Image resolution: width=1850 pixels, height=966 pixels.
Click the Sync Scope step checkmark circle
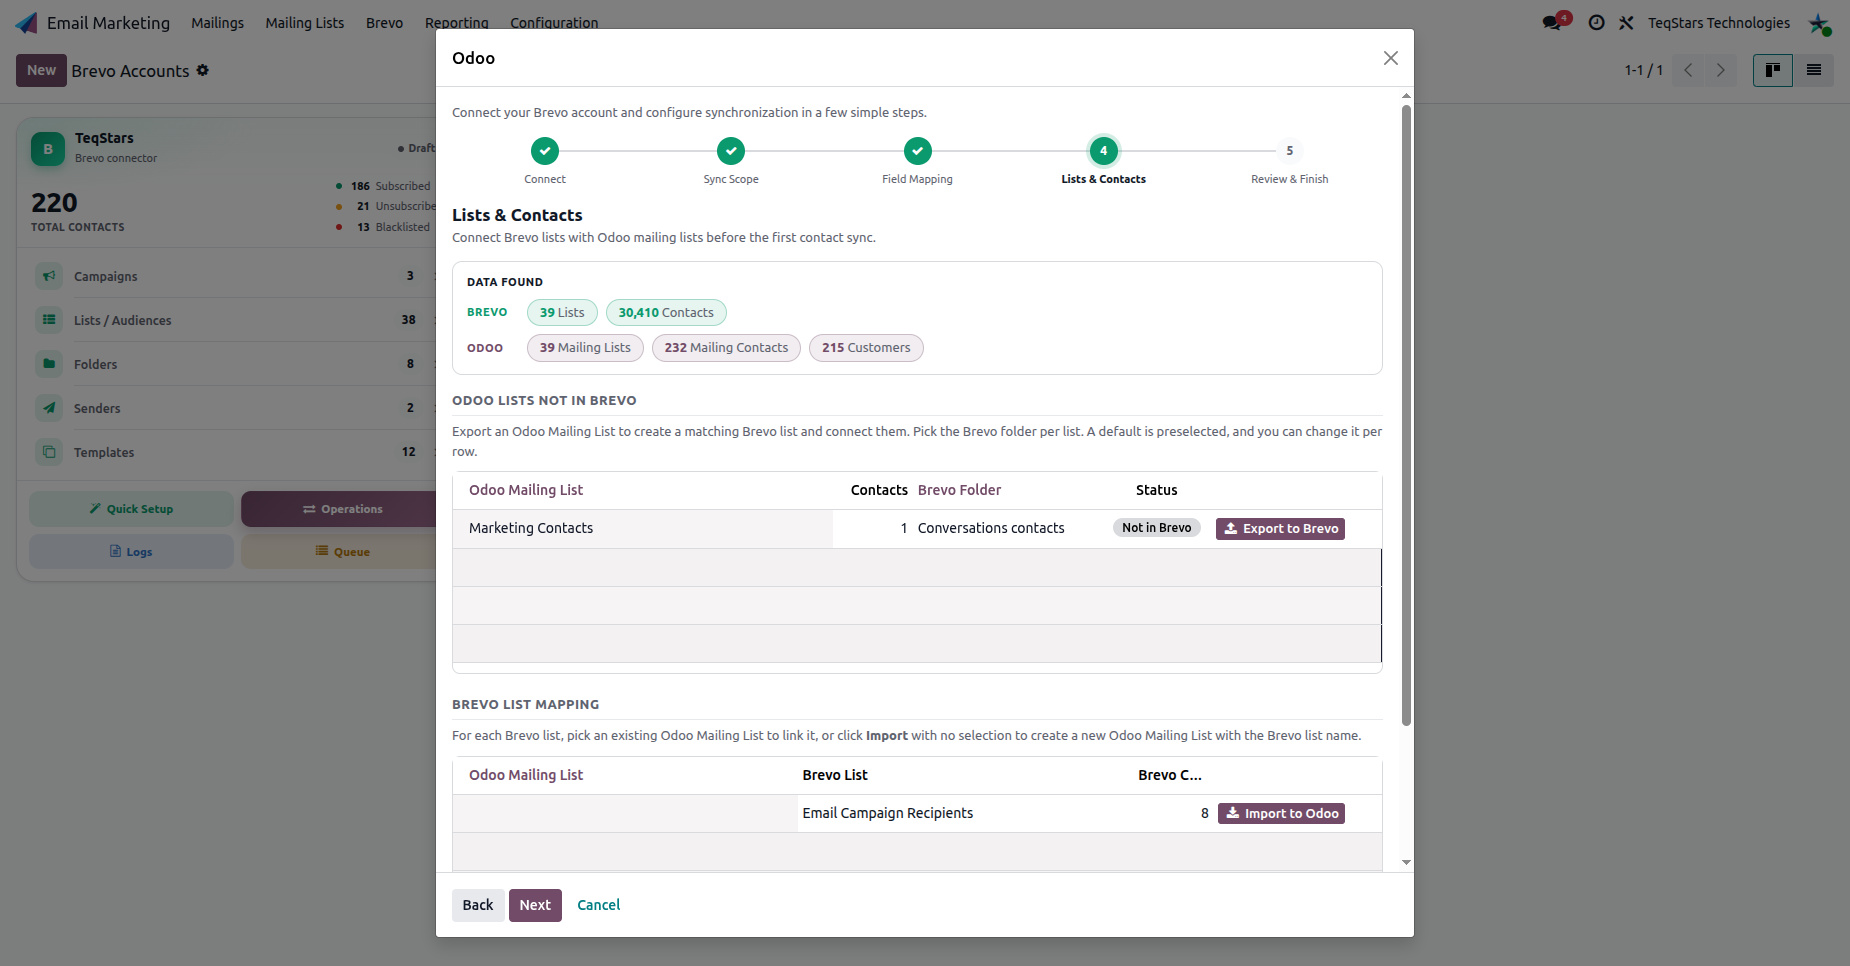(731, 151)
